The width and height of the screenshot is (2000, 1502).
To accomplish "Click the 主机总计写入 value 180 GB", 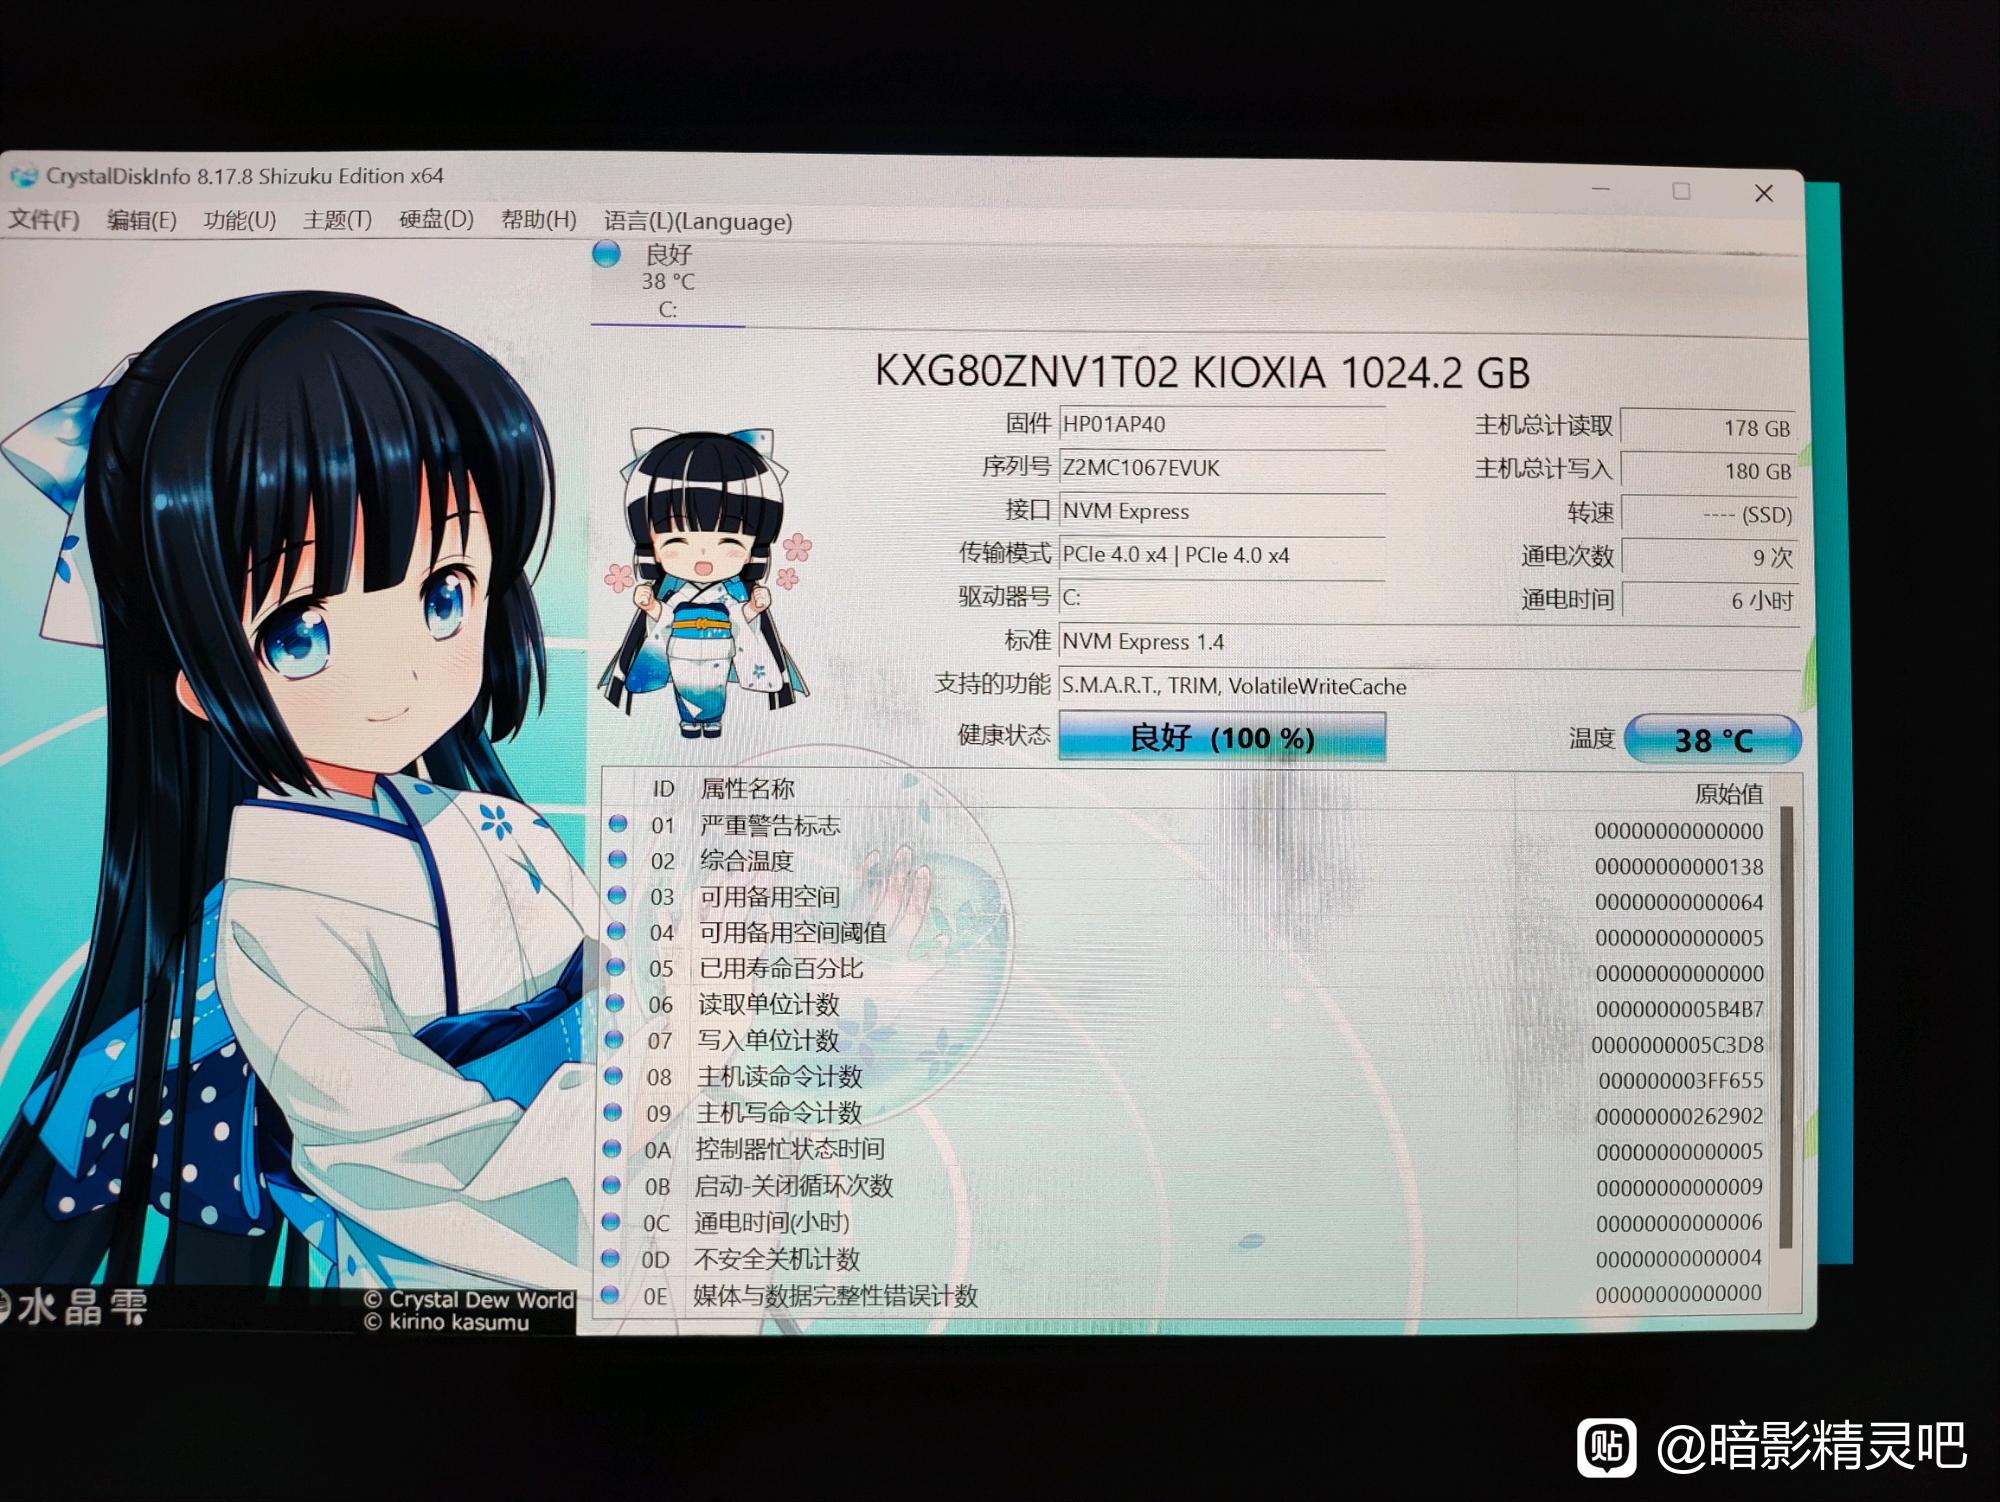I will (x=1709, y=470).
